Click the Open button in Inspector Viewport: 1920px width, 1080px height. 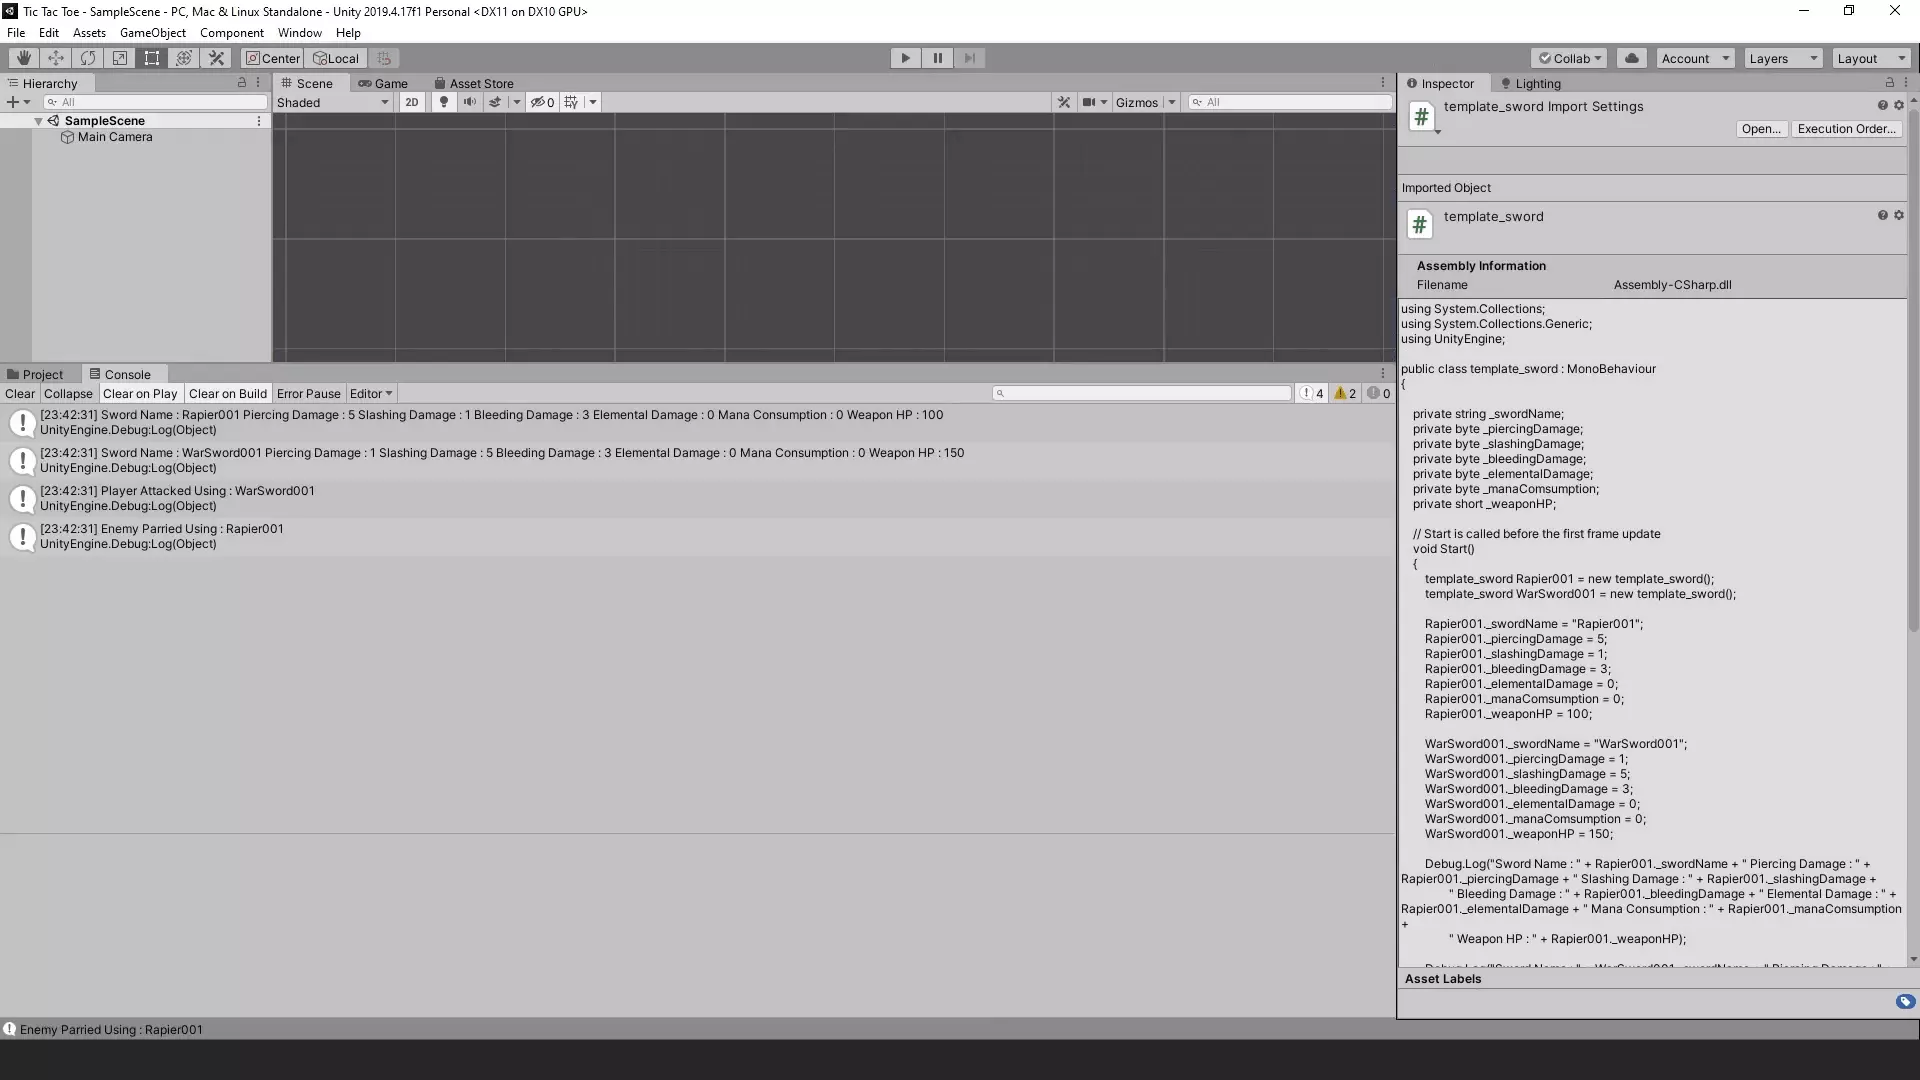(x=1763, y=128)
